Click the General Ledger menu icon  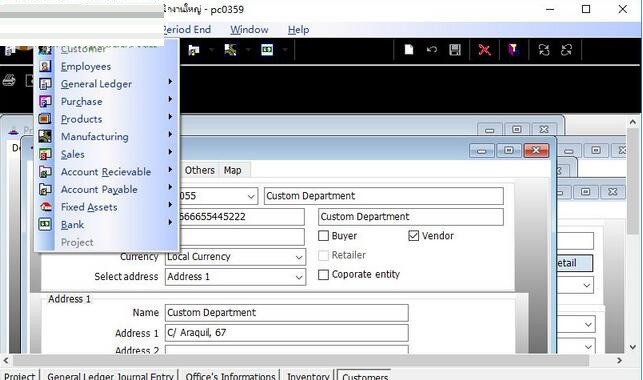point(45,84)
